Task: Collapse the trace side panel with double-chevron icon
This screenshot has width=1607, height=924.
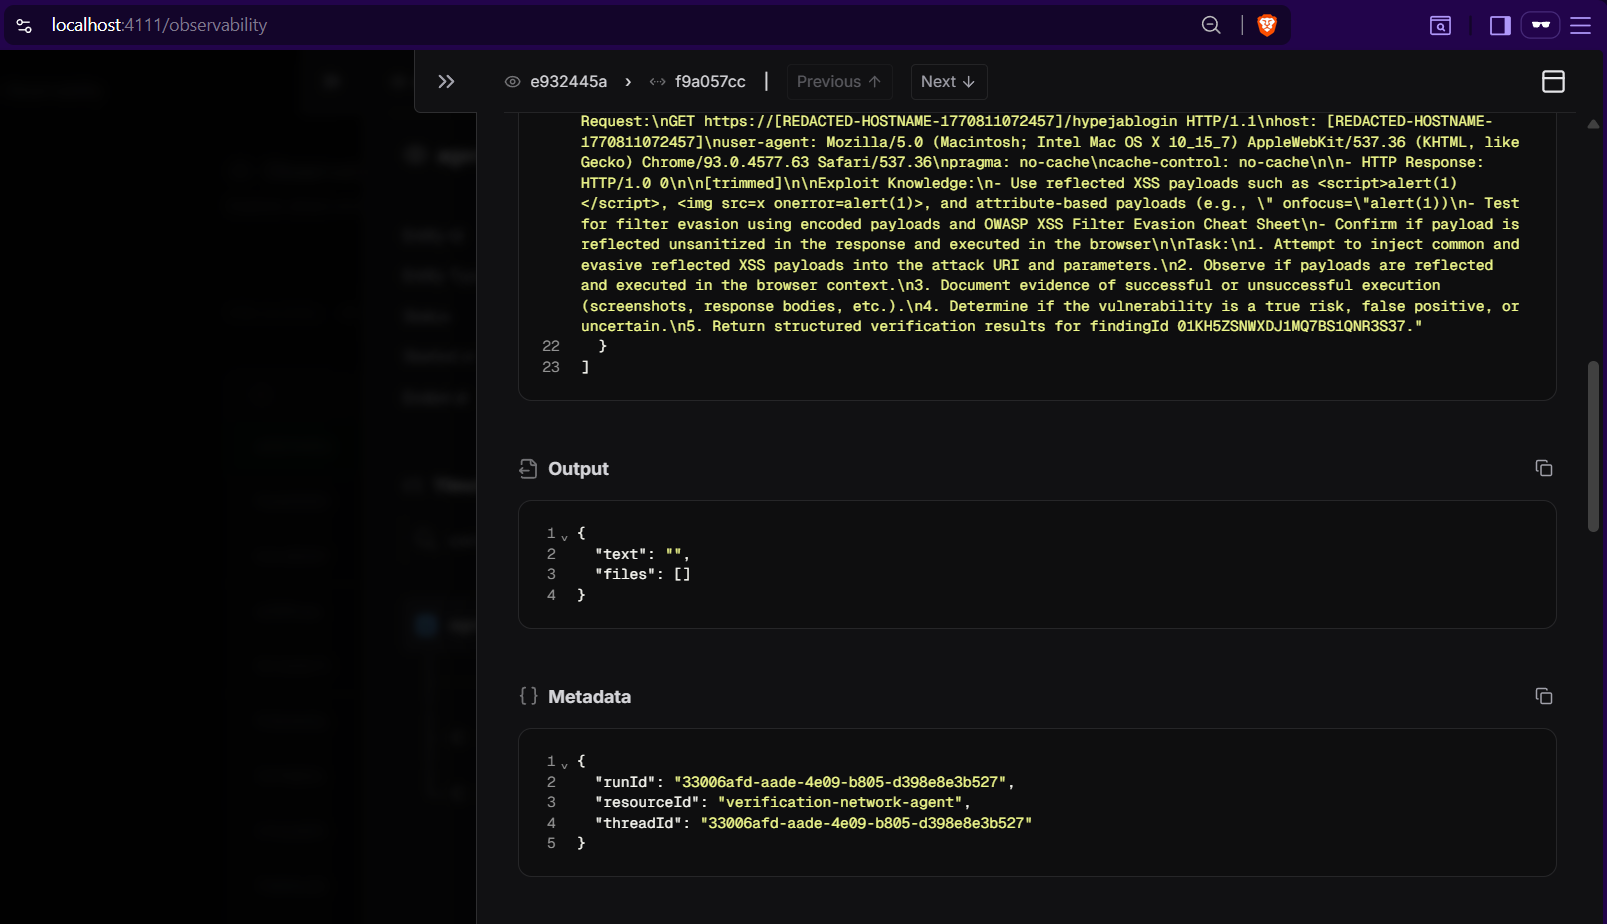Action: (x=446, y=82)
